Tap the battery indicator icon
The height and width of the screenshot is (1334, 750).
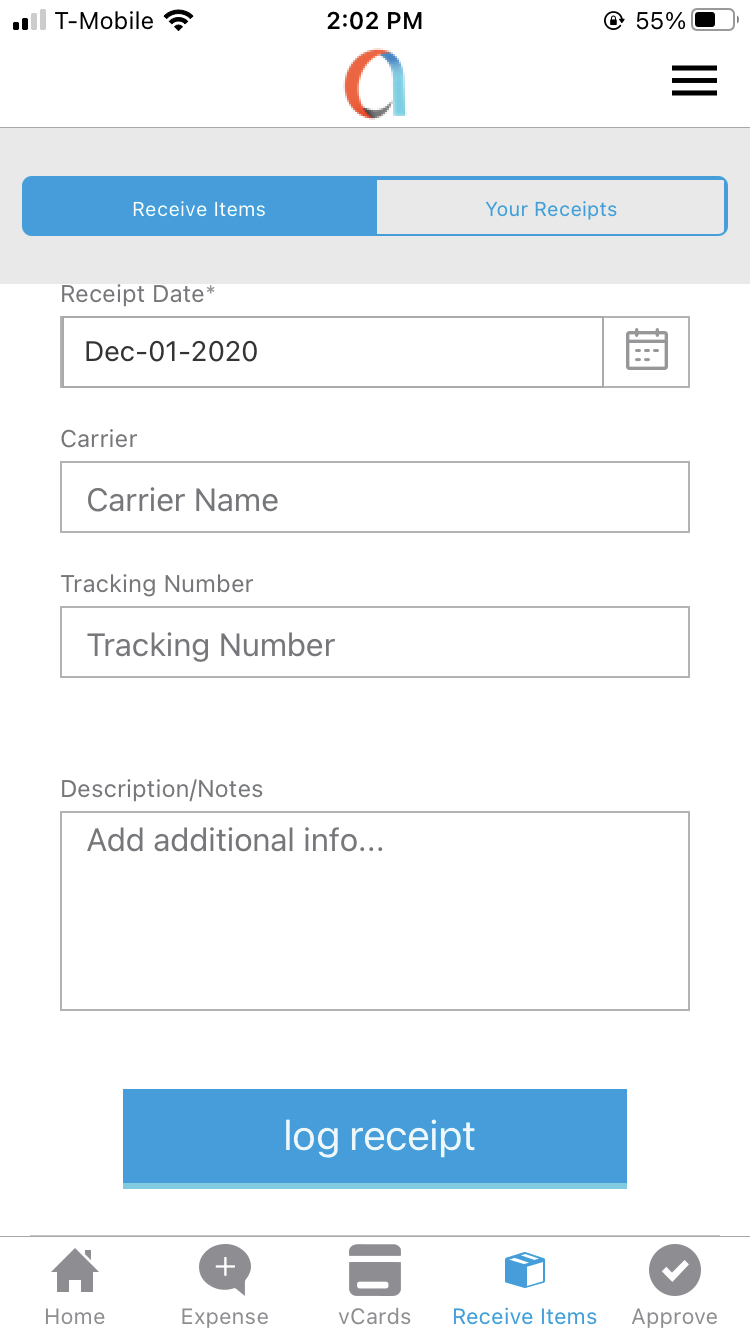[718, 21]
